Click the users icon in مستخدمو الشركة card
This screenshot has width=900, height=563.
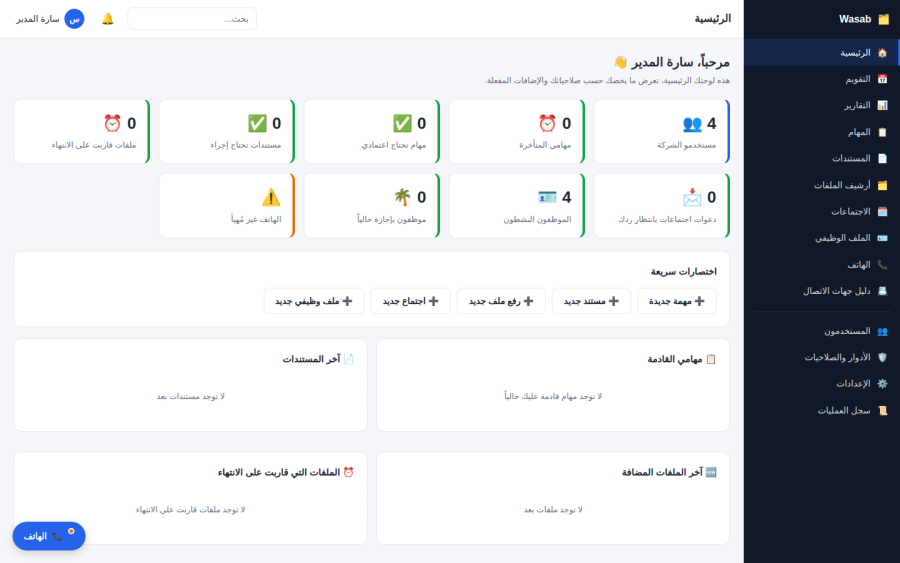coord(692,123)
